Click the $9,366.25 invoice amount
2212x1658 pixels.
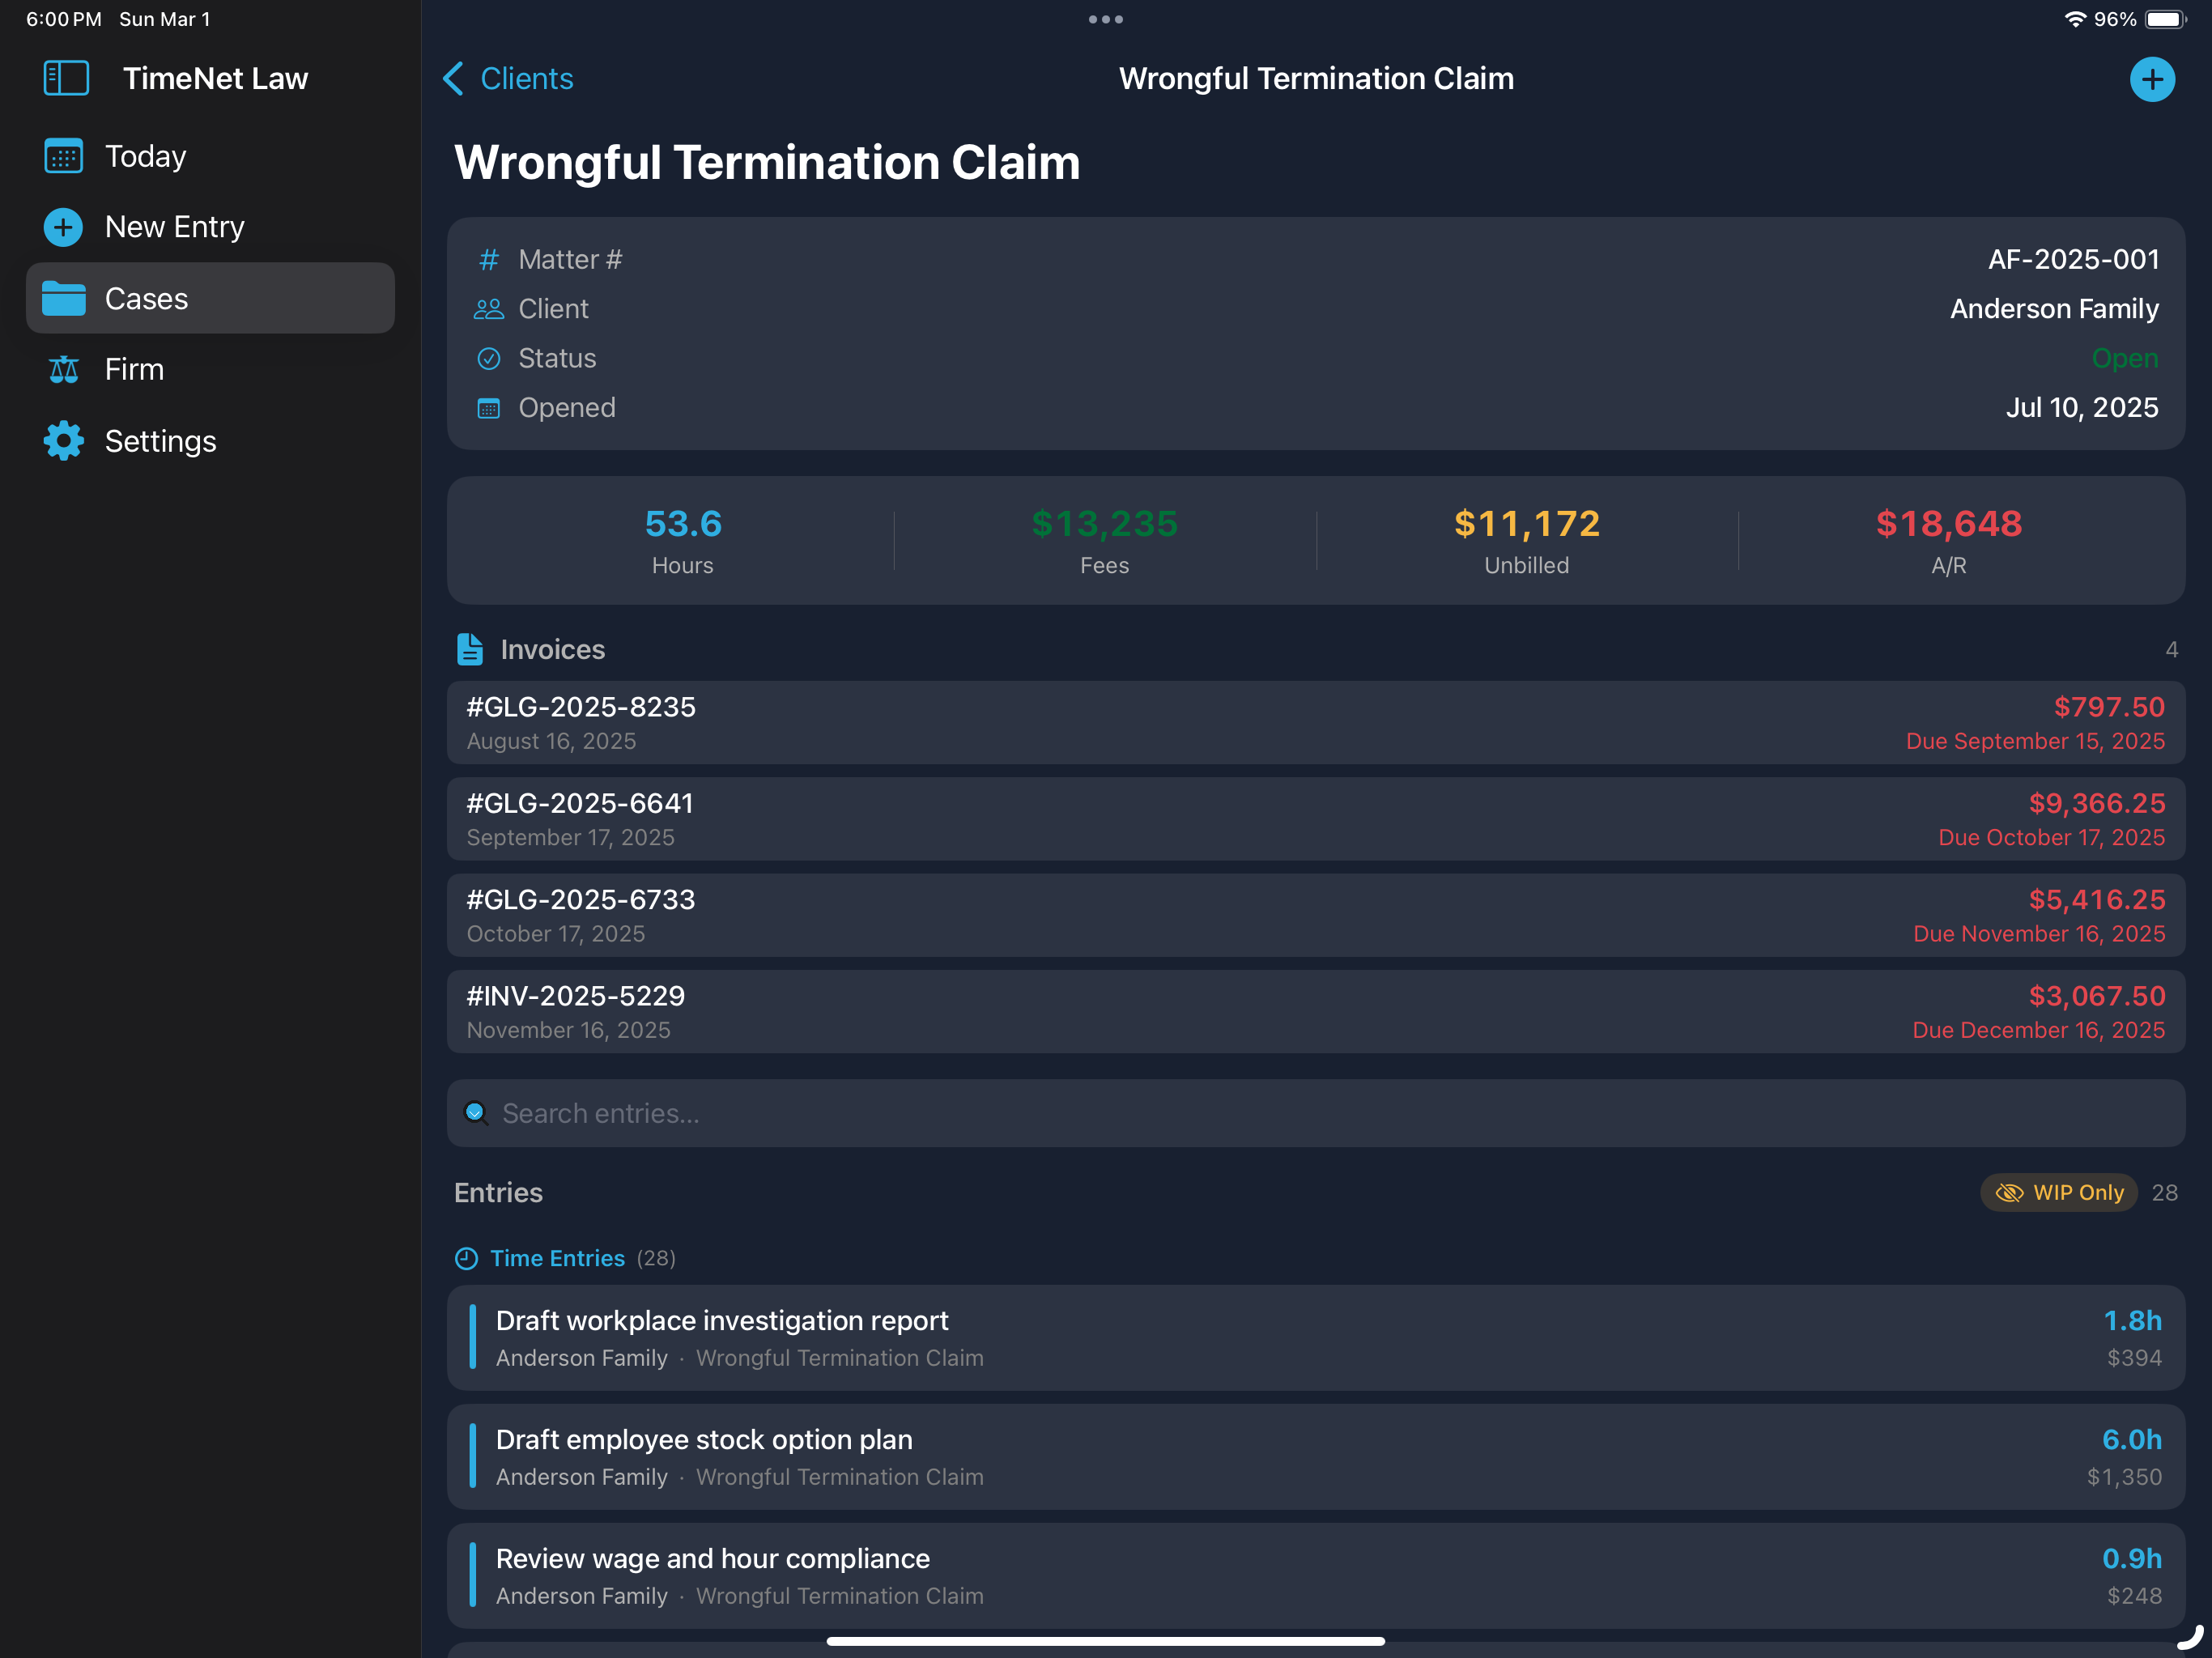tap(2097, 803)
